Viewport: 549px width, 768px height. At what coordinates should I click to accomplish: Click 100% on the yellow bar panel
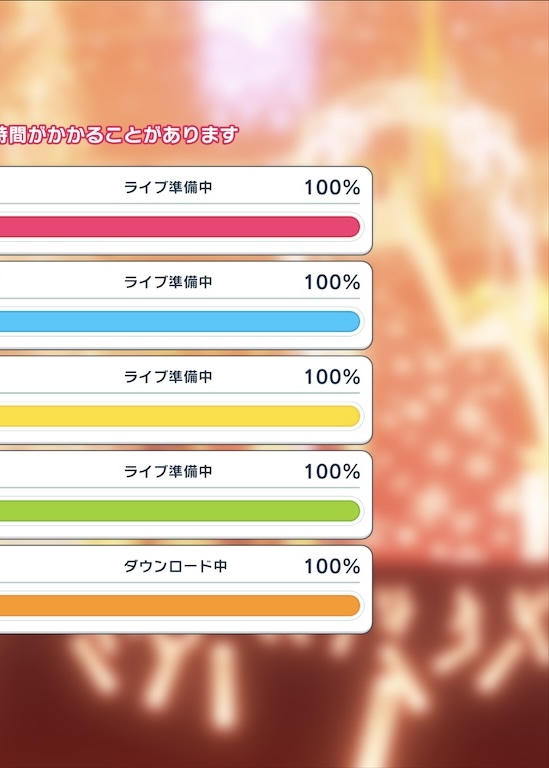[x=332, y=376]
